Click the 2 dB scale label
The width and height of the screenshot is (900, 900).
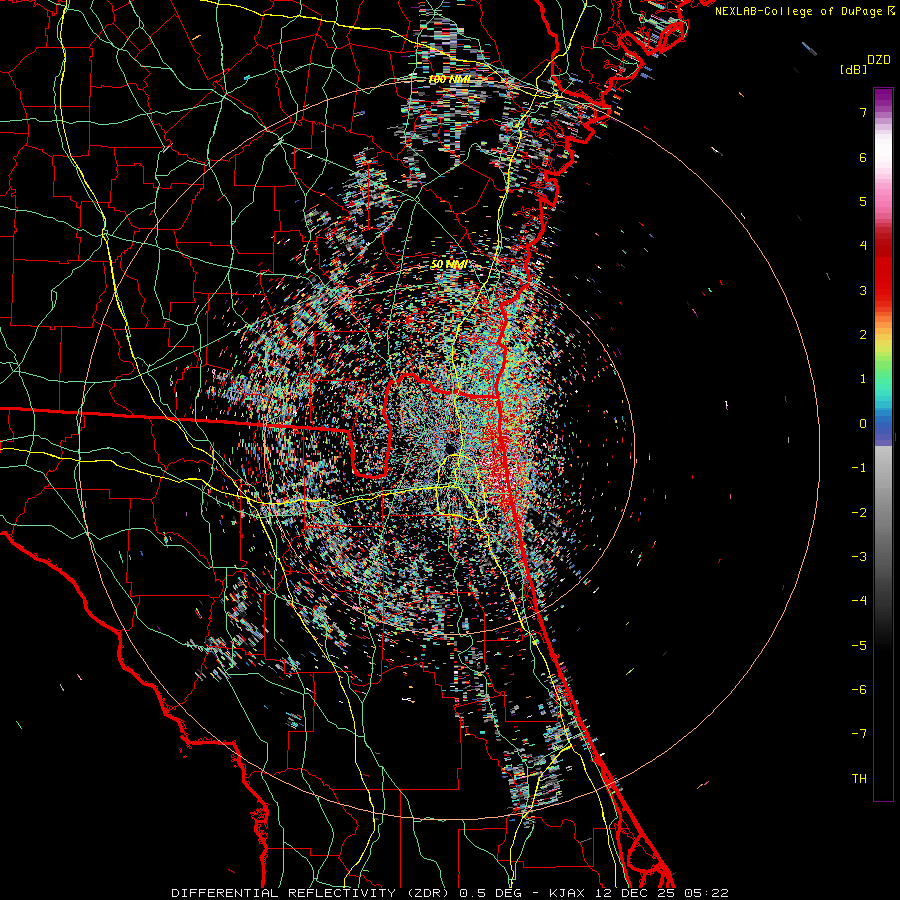[863, 335]
